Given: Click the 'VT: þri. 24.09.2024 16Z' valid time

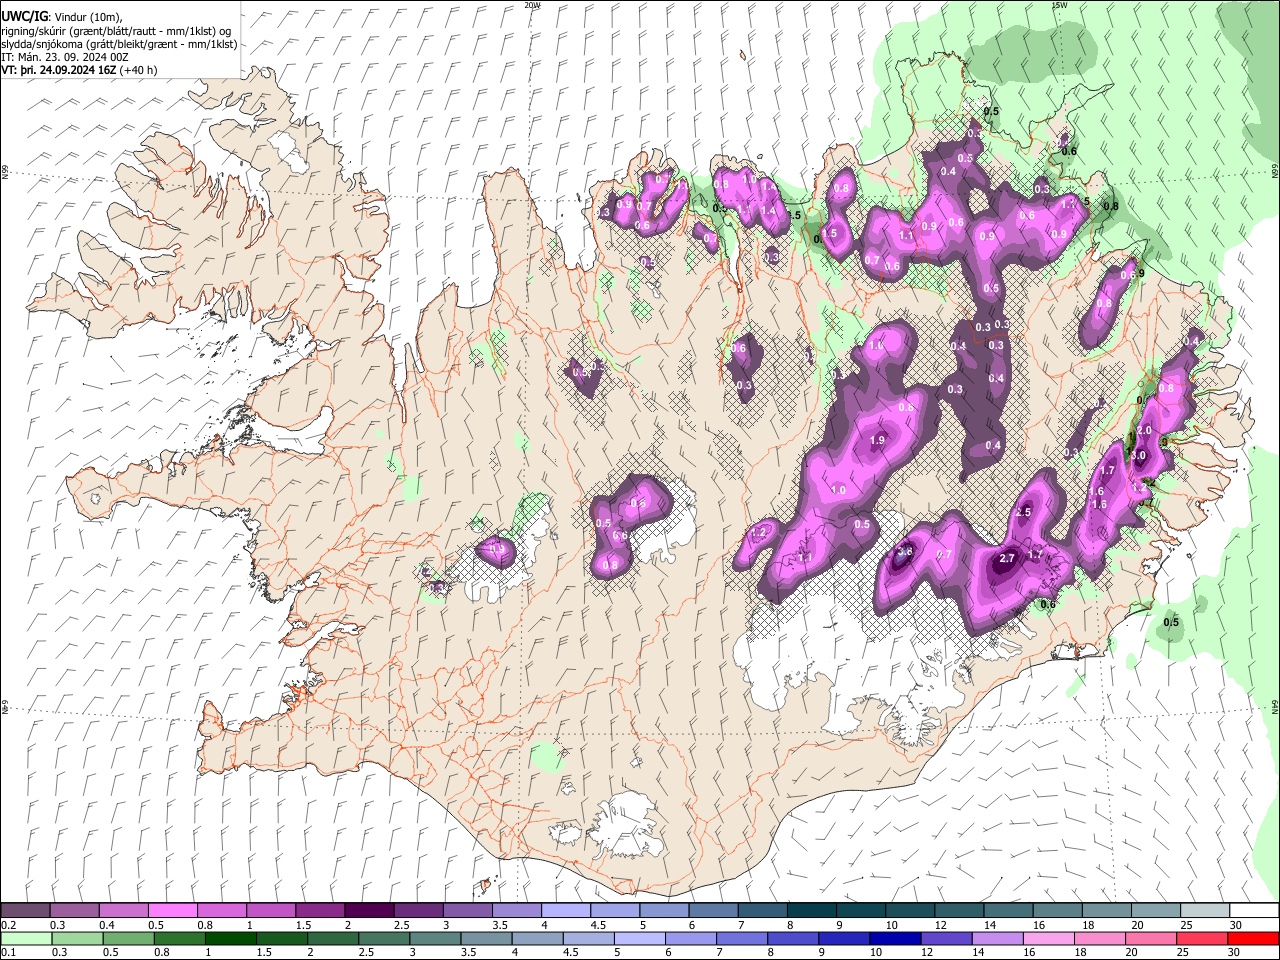Looking at the screenshot, I should 59,71.
